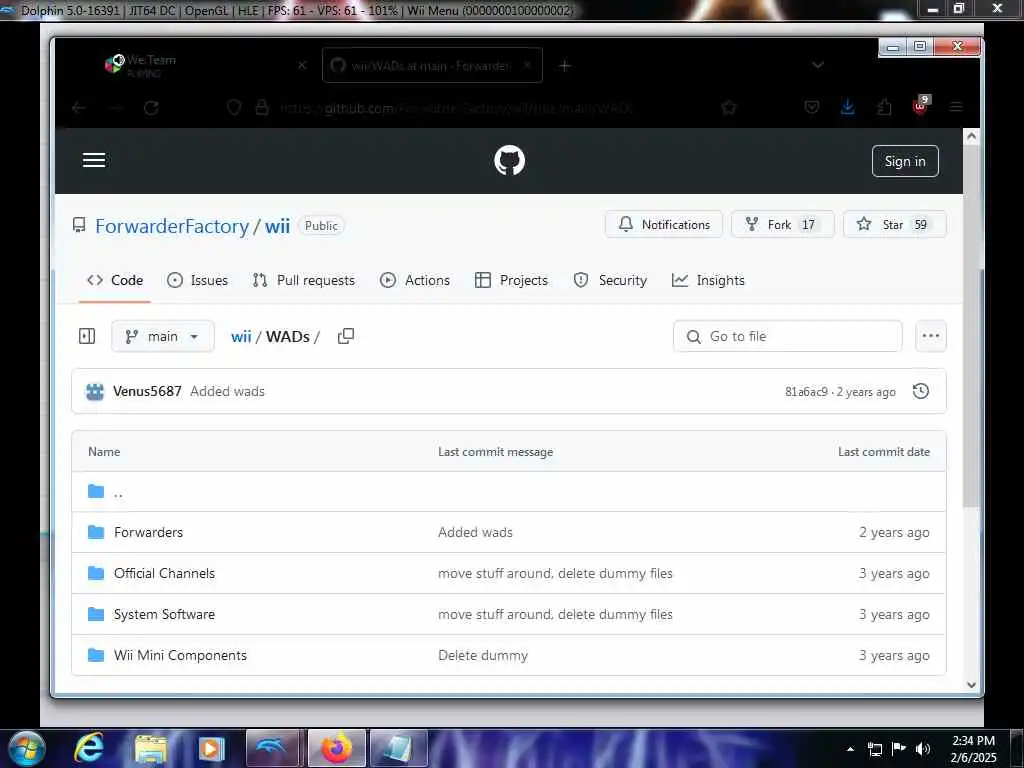Switch to Firefox taskbar button
This screenshot has width=1024, height=768.
tap(336, 748)
